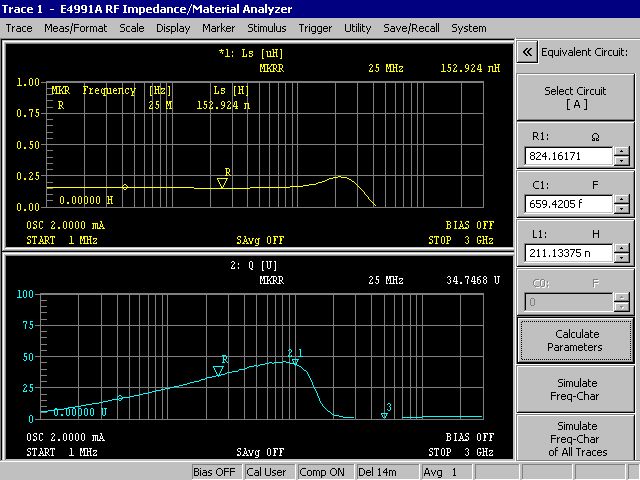640x480 pixels.
Task: Click Simulate Freq-Char of All Traces
Action: pos(573,439)
